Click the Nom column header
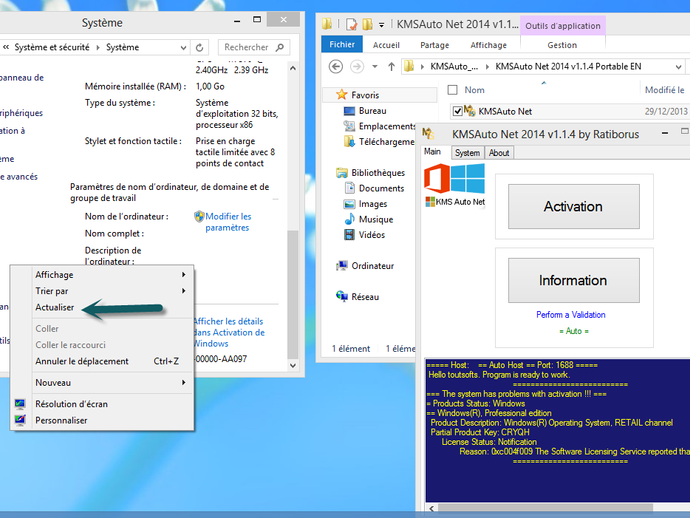690x518 pixels. [474, 90]
